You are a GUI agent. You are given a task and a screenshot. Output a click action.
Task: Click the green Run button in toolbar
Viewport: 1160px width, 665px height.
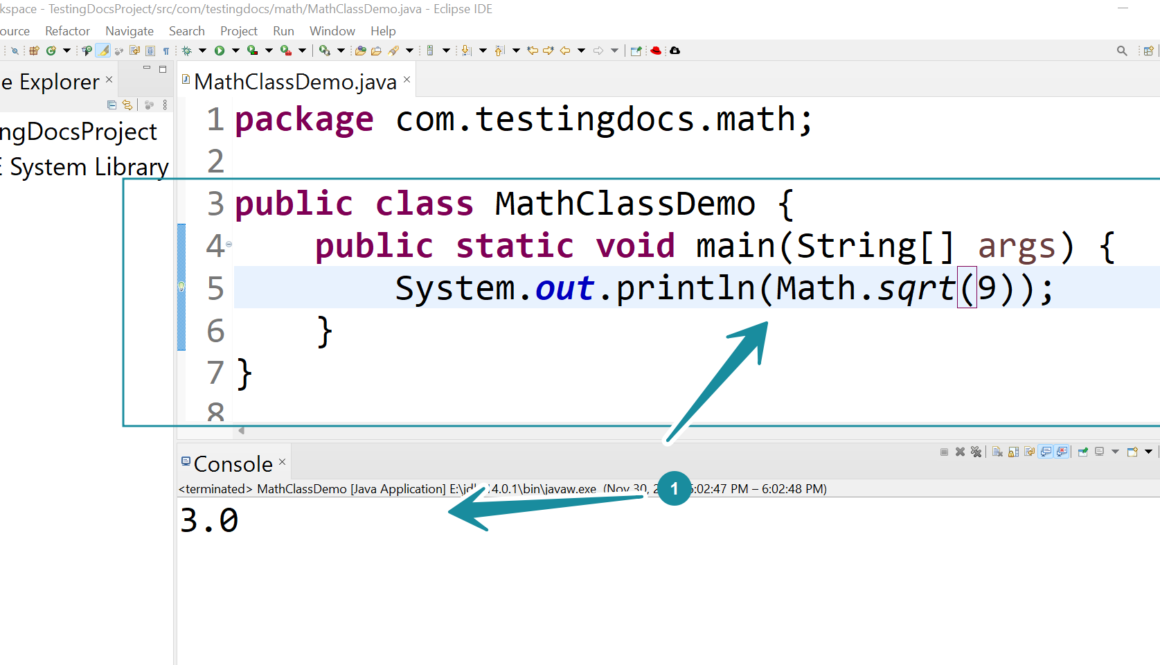click(x=219, y=50)
